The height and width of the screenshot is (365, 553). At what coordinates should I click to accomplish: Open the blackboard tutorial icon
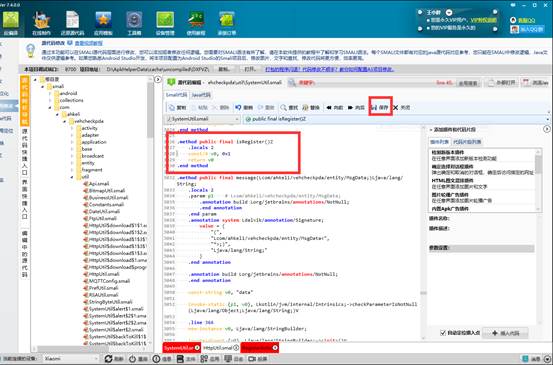point(196,20)
